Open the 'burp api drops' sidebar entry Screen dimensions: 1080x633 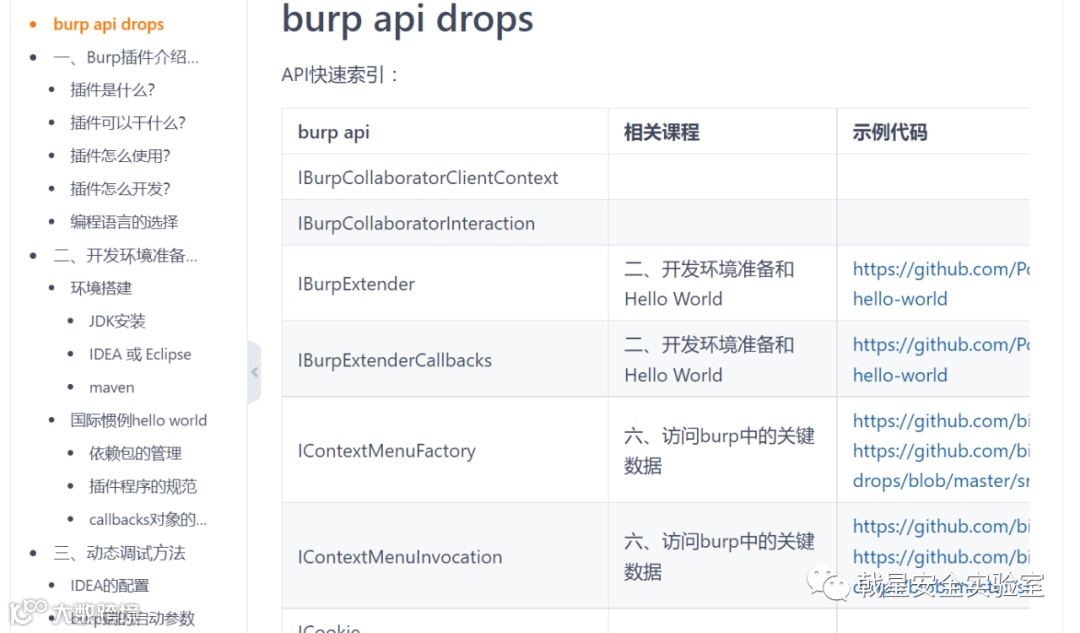108,24
